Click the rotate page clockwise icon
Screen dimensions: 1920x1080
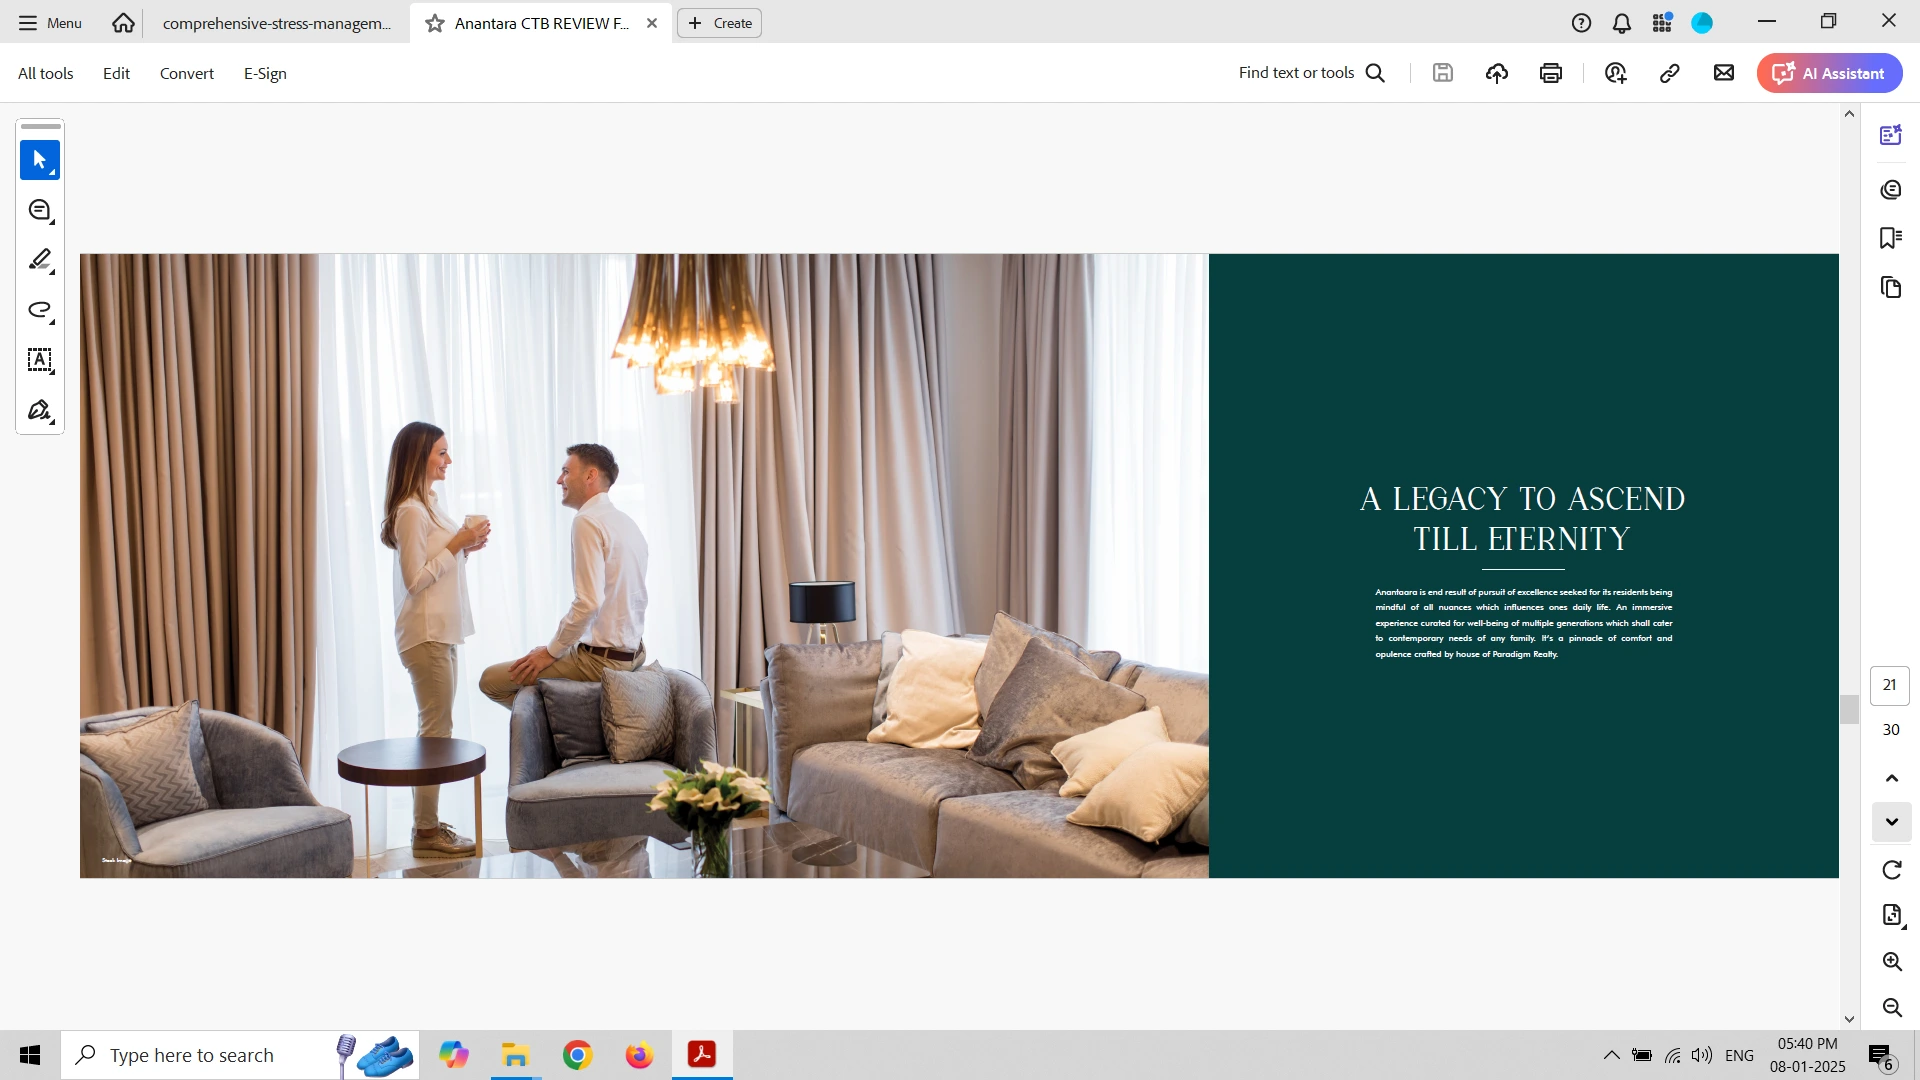(x=1891, y=870)
